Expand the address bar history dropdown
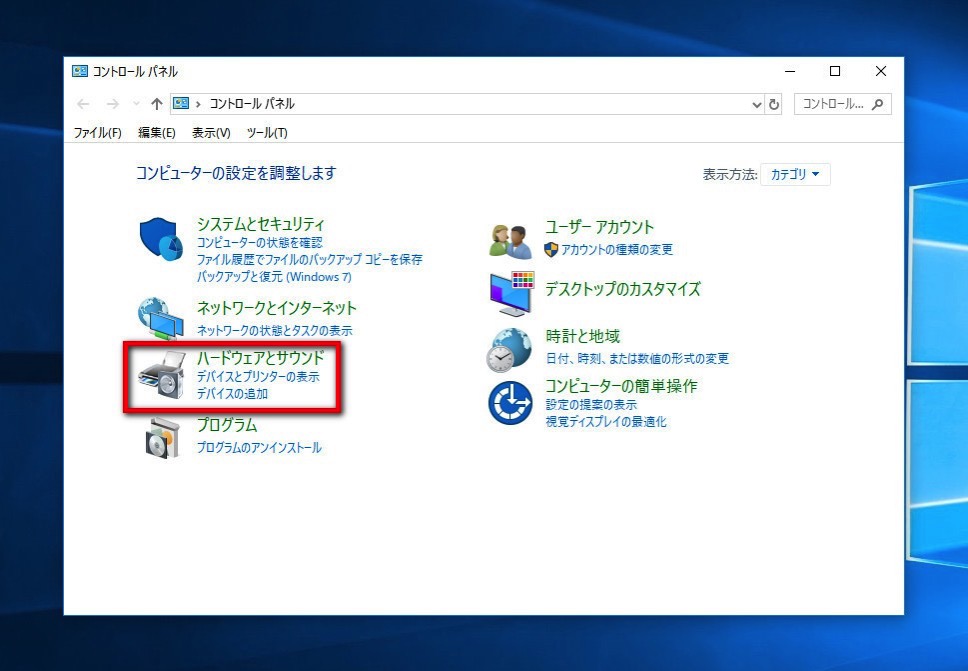Viewport: 968px width, 671px height. [756, 104]
